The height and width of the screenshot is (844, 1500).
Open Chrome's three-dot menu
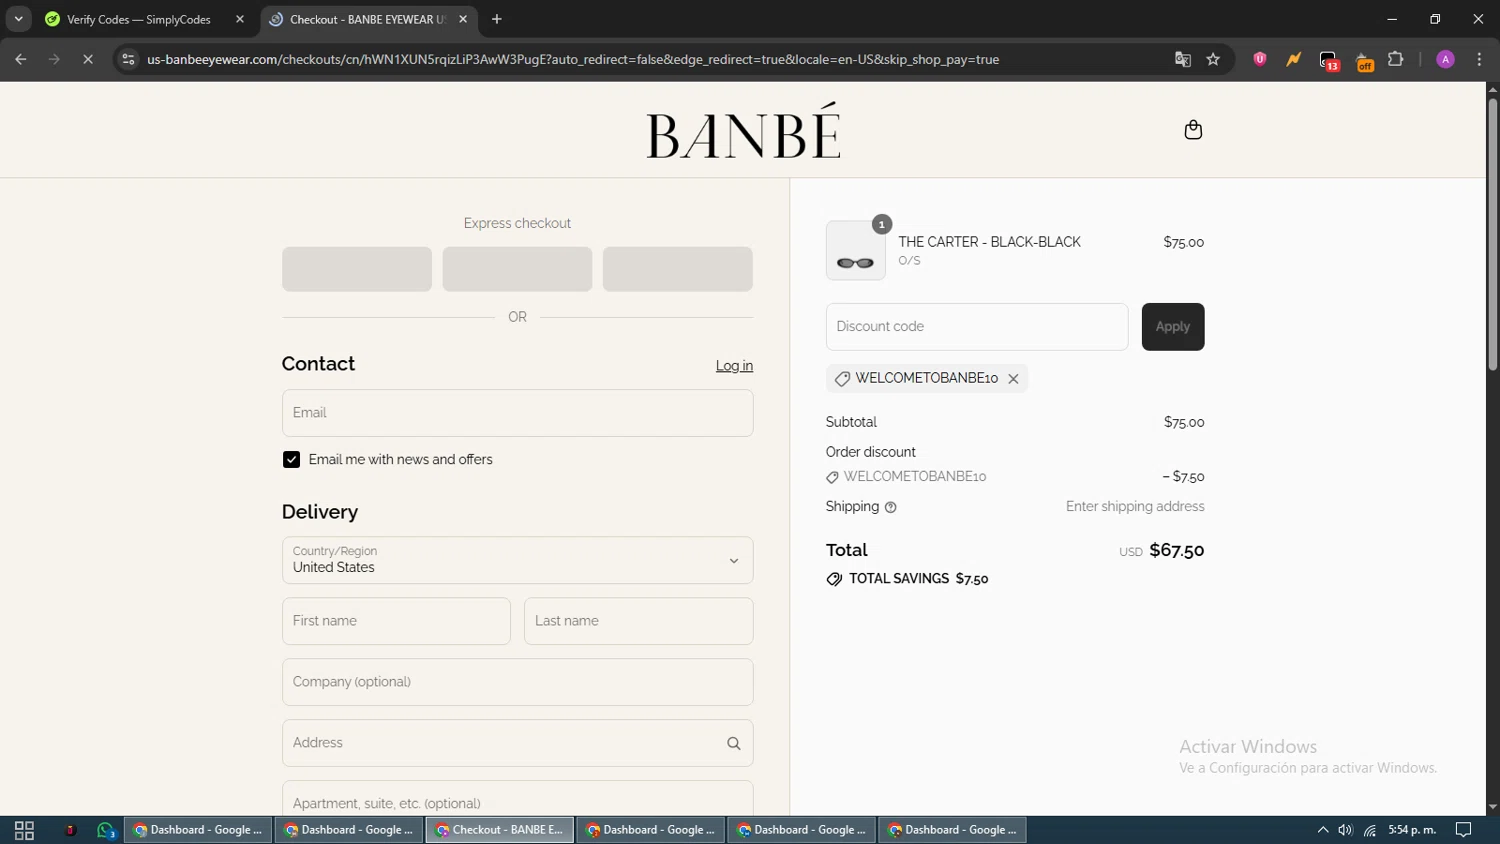pos(1479,60)
